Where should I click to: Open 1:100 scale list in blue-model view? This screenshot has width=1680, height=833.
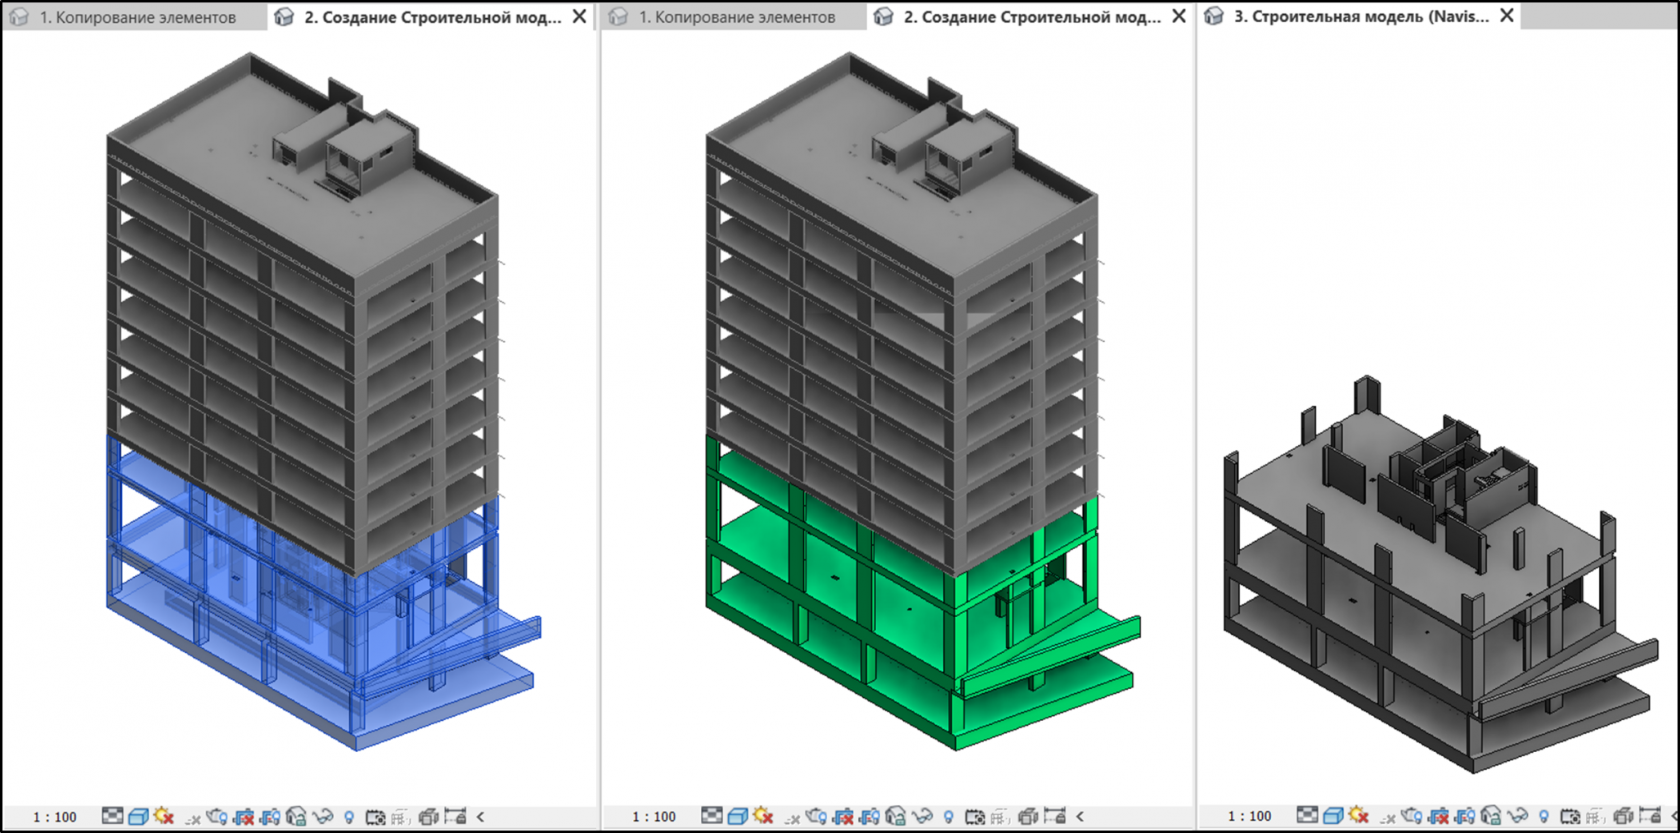click(x=55, y=817)
